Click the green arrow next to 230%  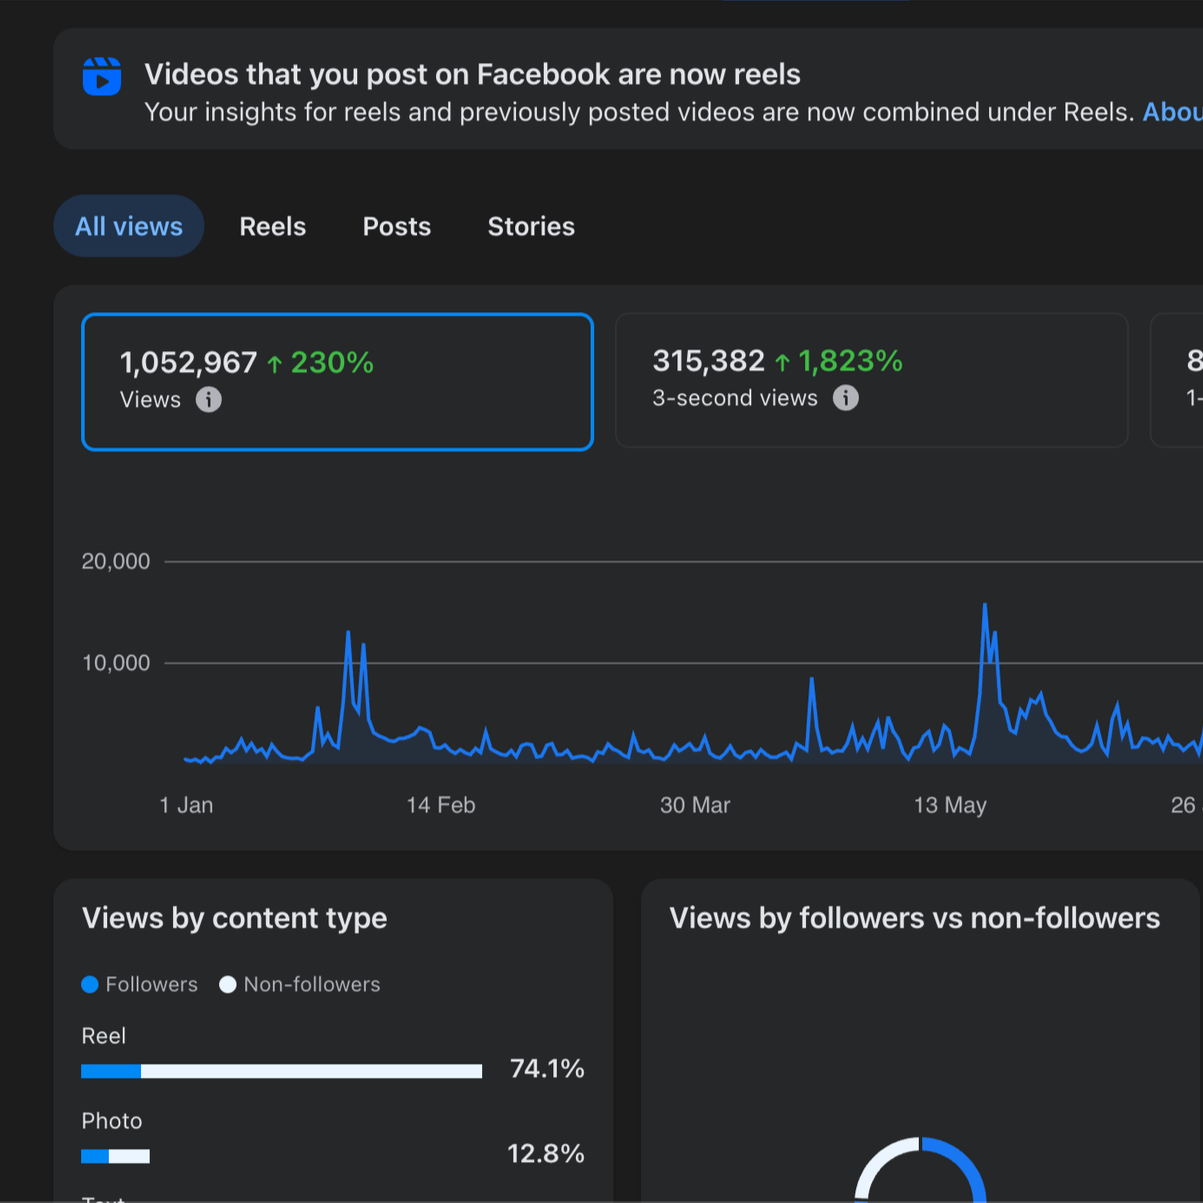pyautogui.click(x=275, y=364)
